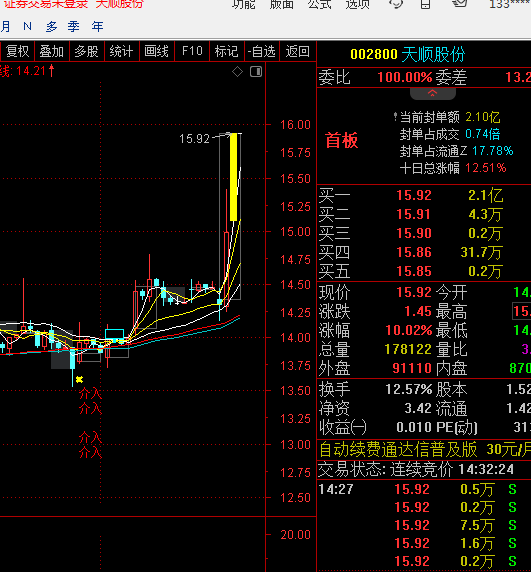Click the 交易状态 连续竞价 status line
The height and width of the screenshot is (572, 531).
coord(416,469)
